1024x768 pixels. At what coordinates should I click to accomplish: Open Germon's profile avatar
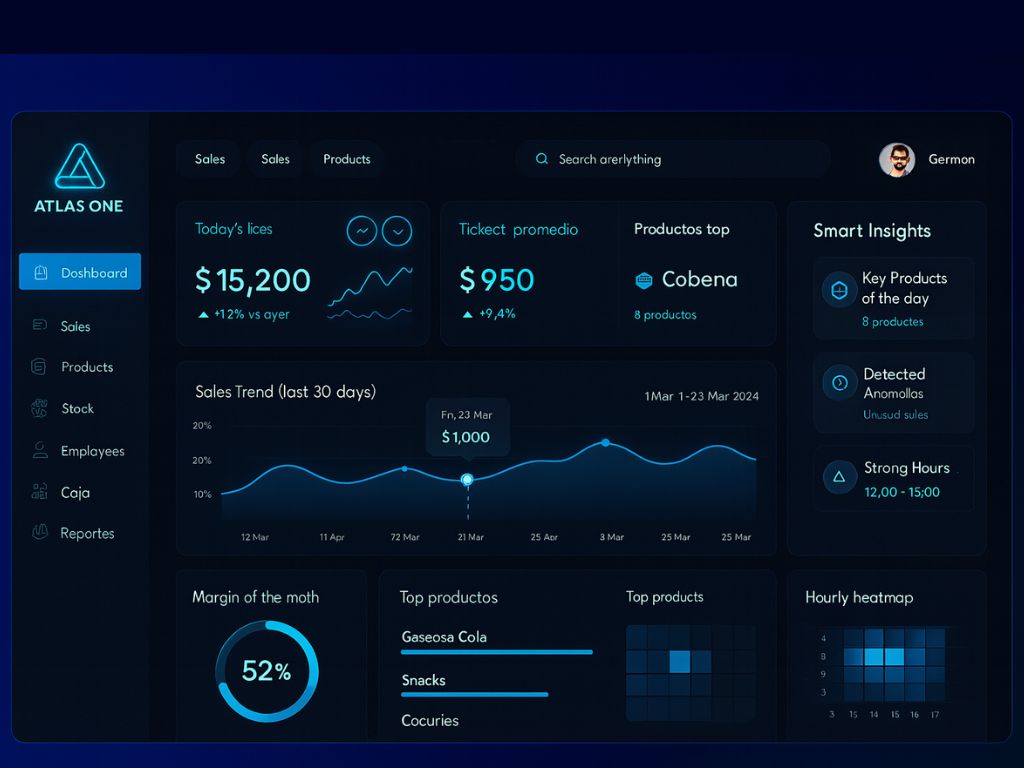point(895,159)
